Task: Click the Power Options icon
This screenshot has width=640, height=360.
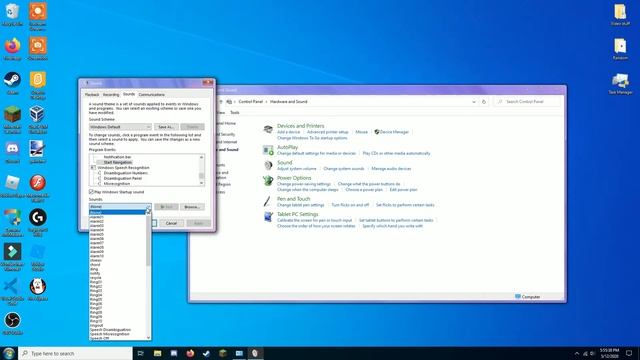Action: [x=268, y=180]
